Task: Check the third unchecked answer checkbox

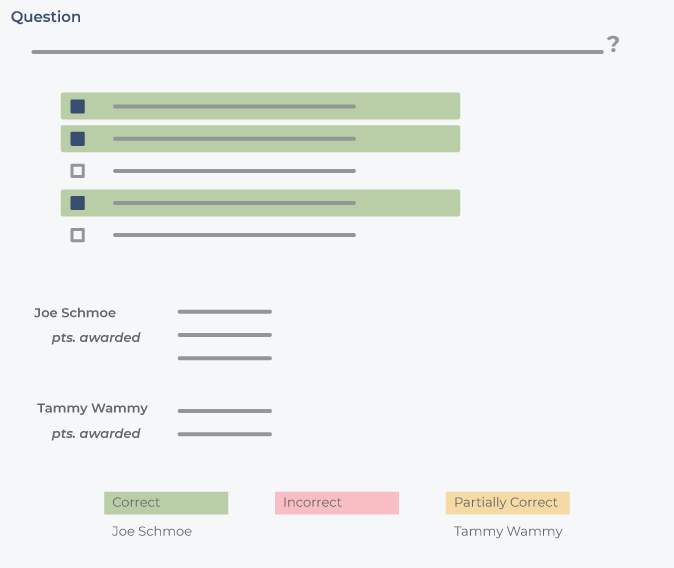Action: 77,171
